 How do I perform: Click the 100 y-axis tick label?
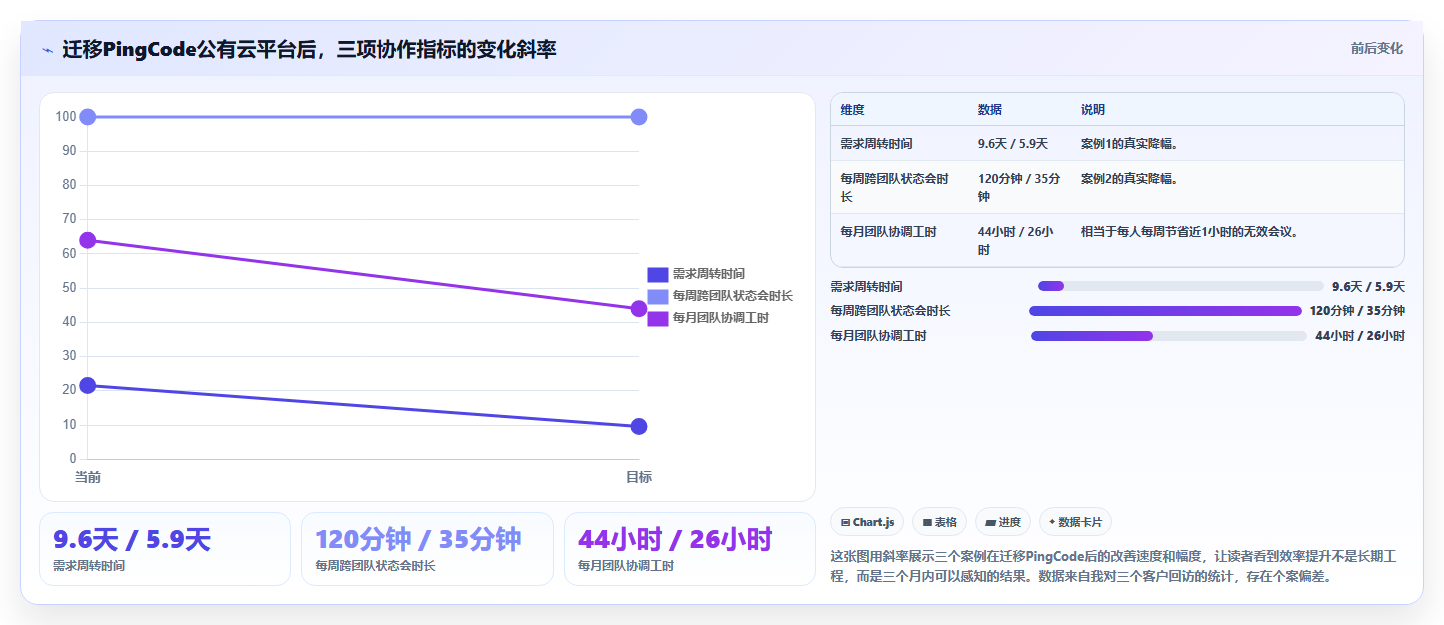click(66, 117)
